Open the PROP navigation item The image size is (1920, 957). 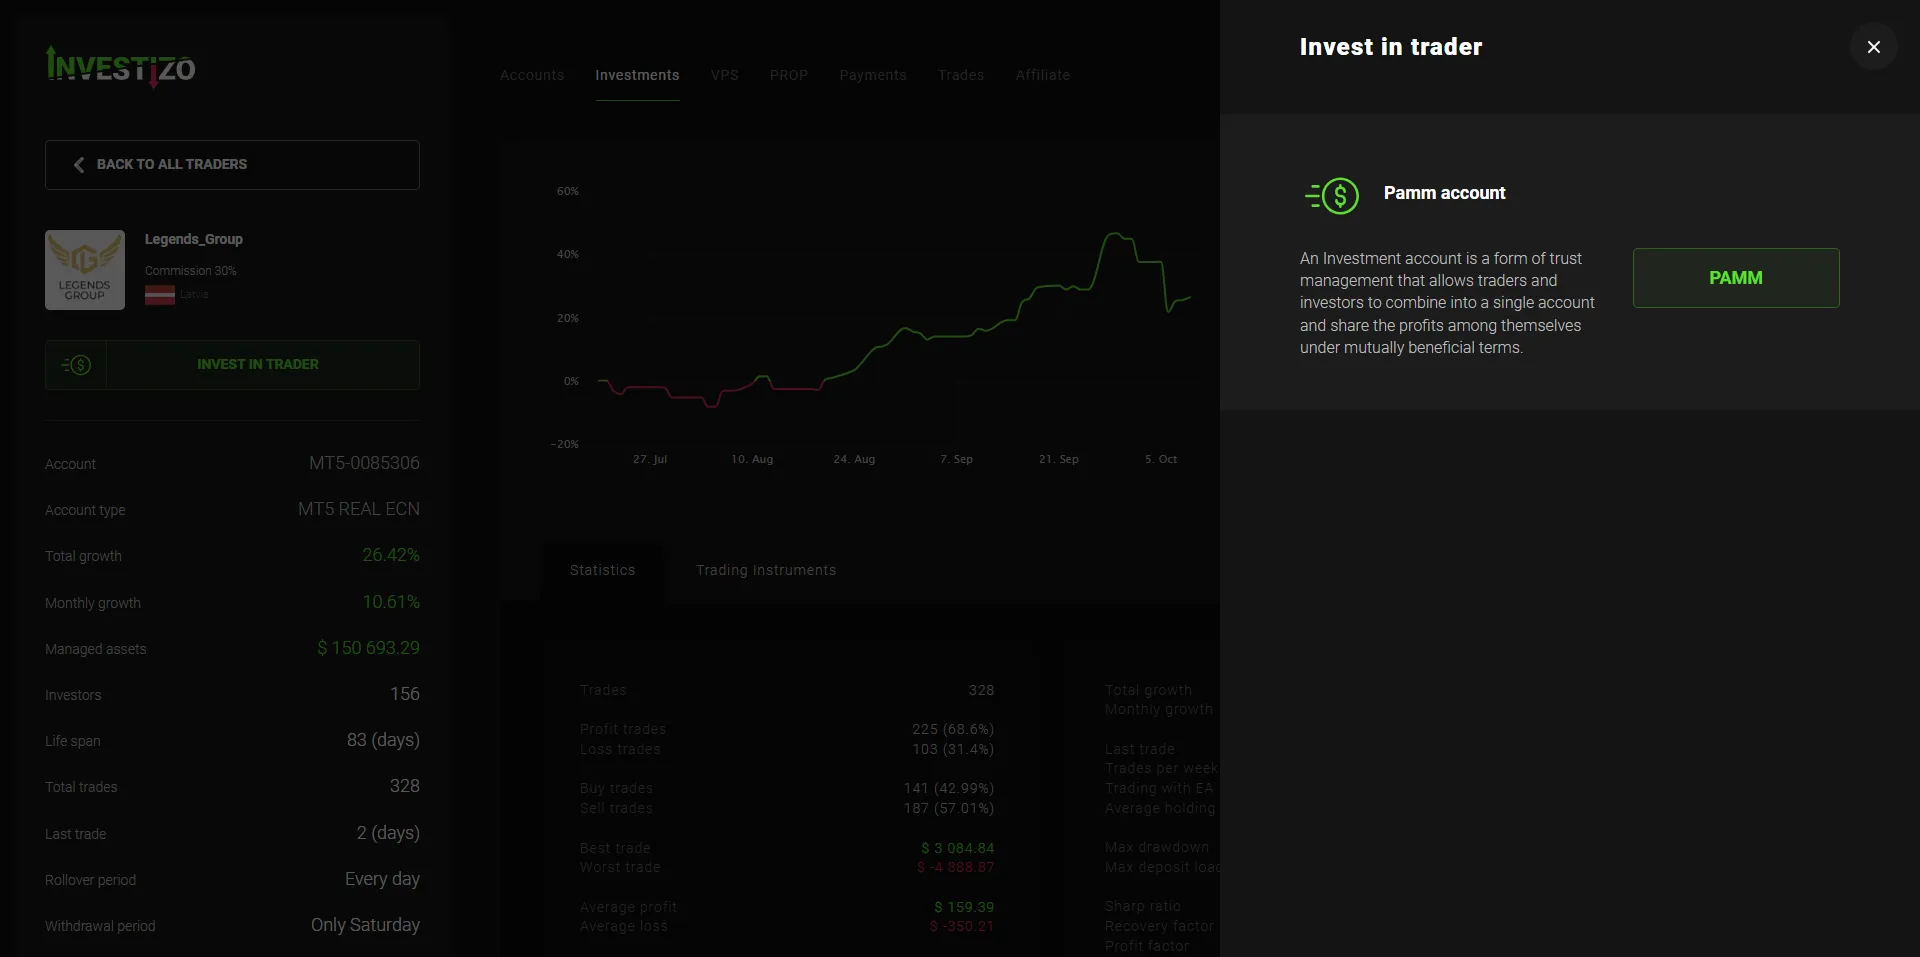coord(789,75)
